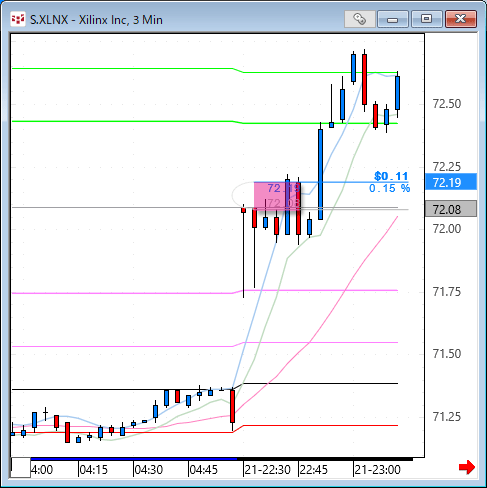Click the 71.25 price scale label
Viewport: 487px width, 488px height.
[447, 416]
